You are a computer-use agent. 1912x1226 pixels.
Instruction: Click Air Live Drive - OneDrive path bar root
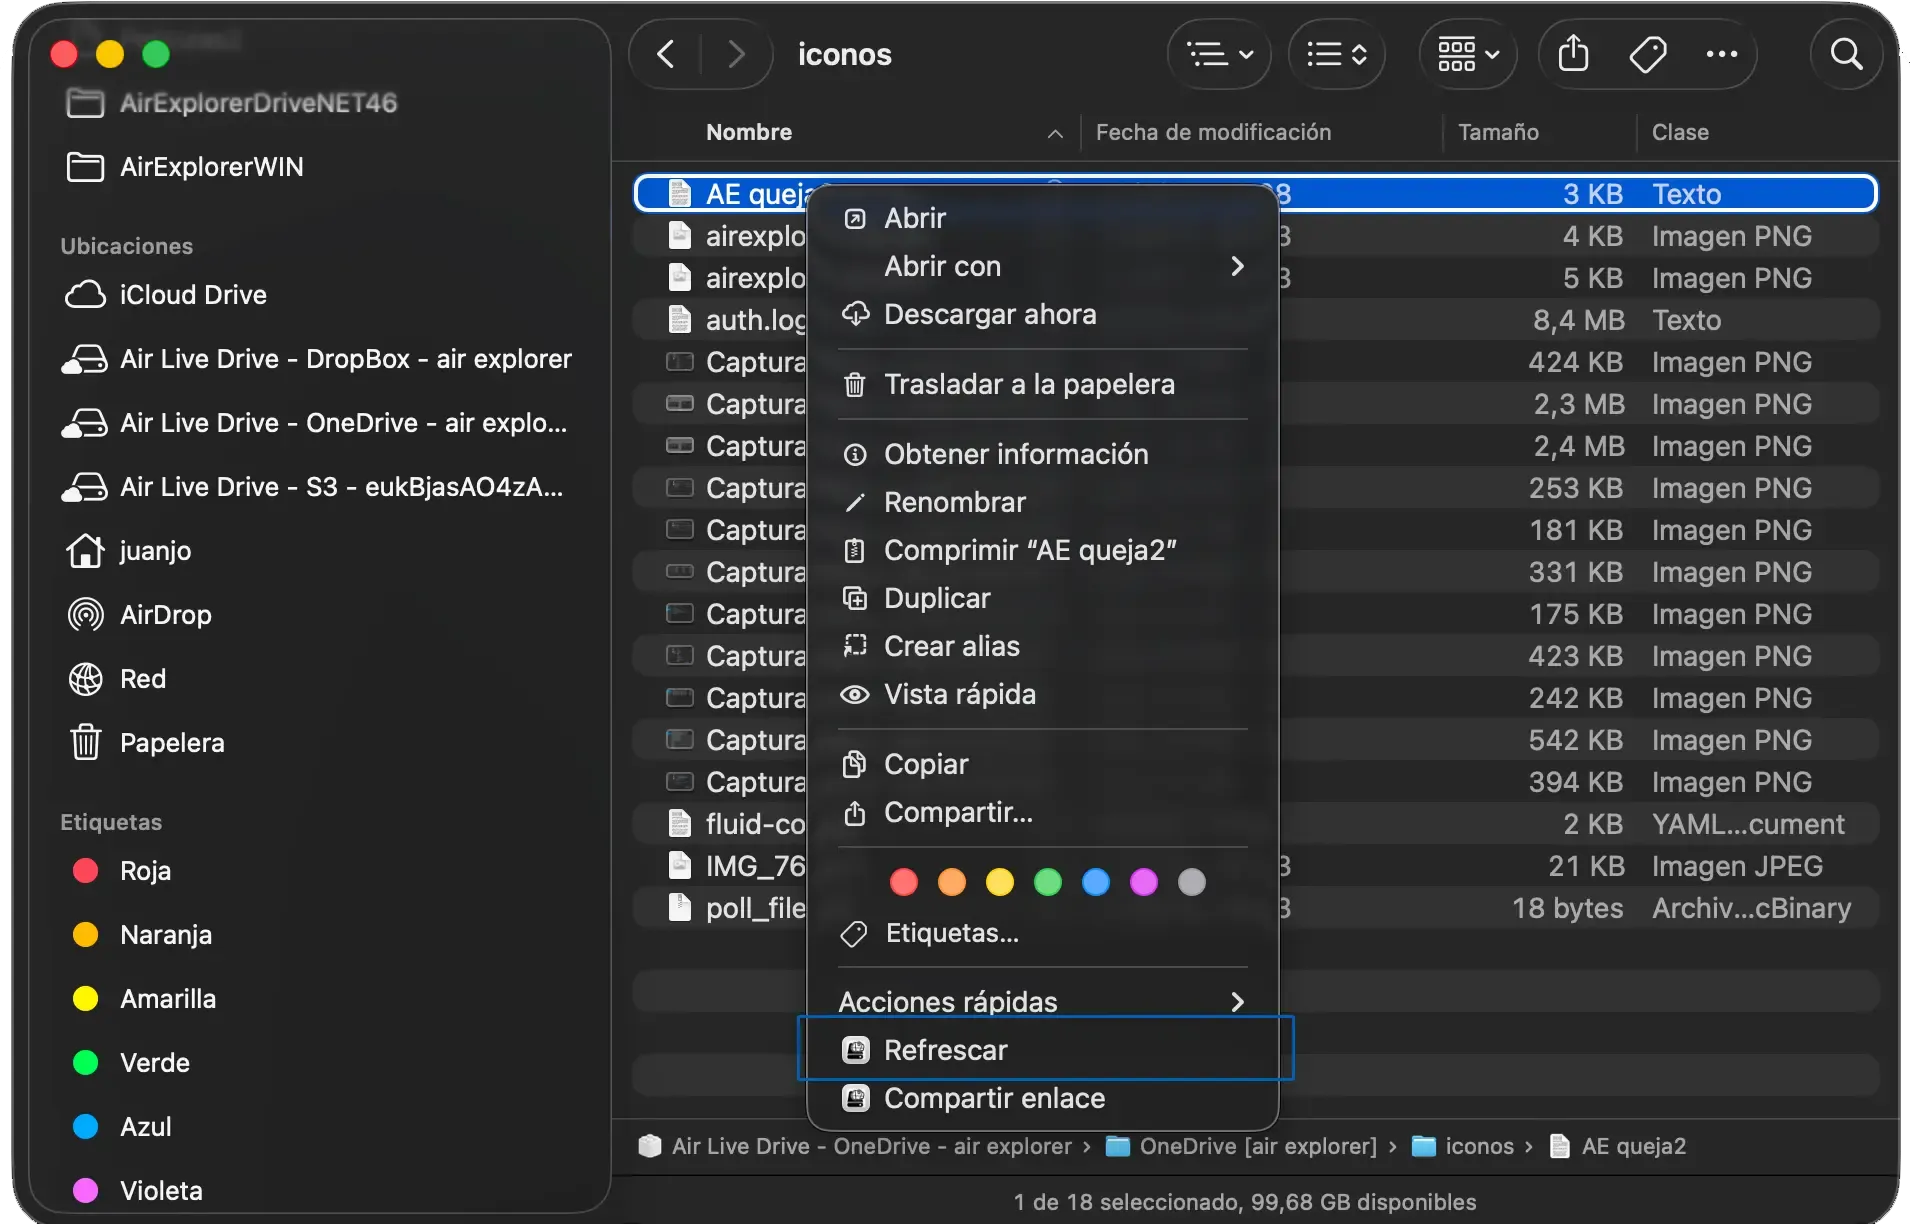[x=856, y=1146]
